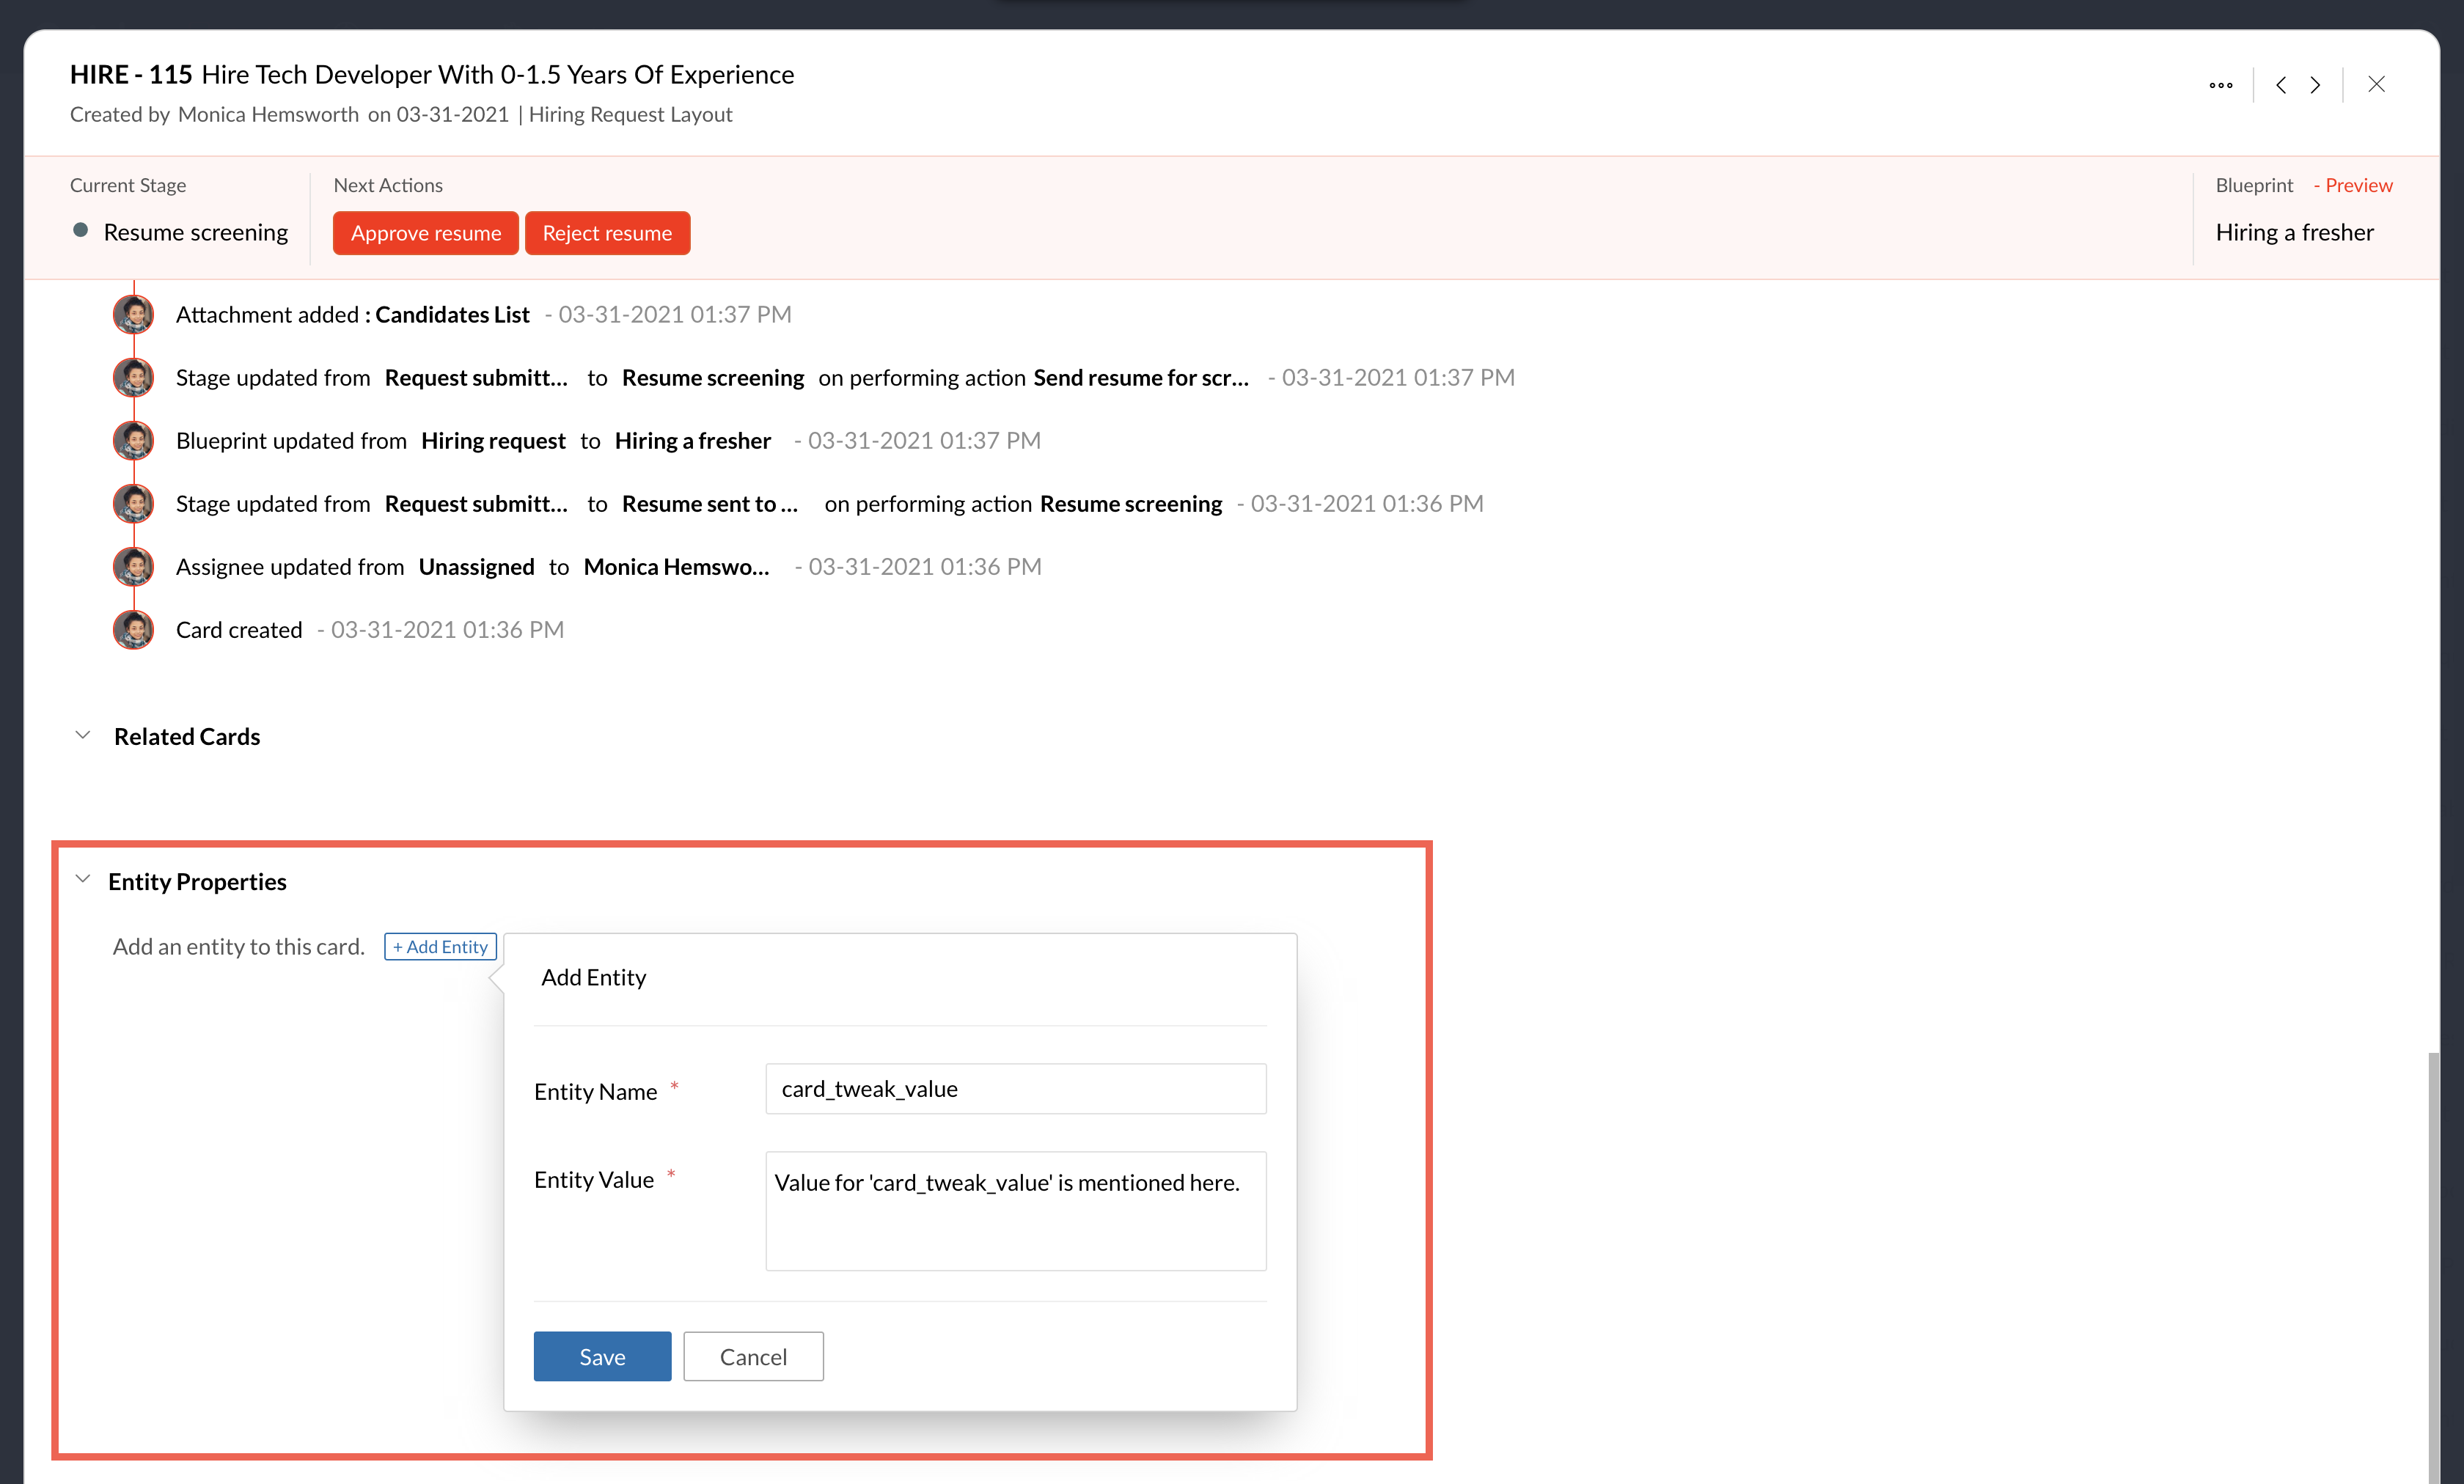
Task: Click avatar beside Attachment added entry
Action: (x=133, y=315)
